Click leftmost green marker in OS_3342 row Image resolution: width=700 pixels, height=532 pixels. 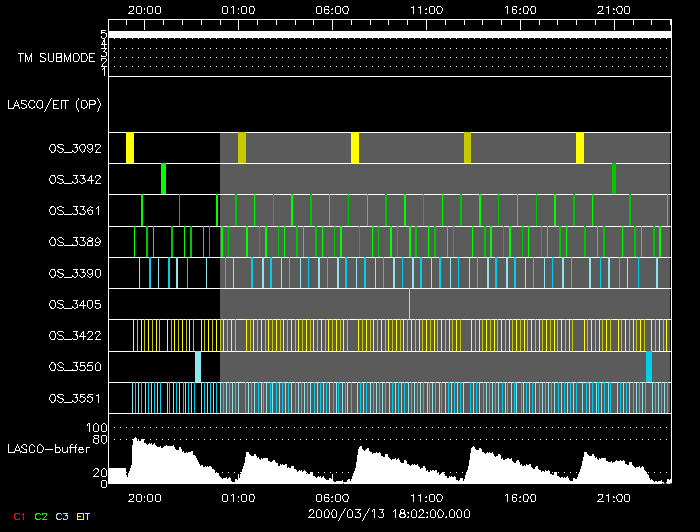[x=163, y=179]
